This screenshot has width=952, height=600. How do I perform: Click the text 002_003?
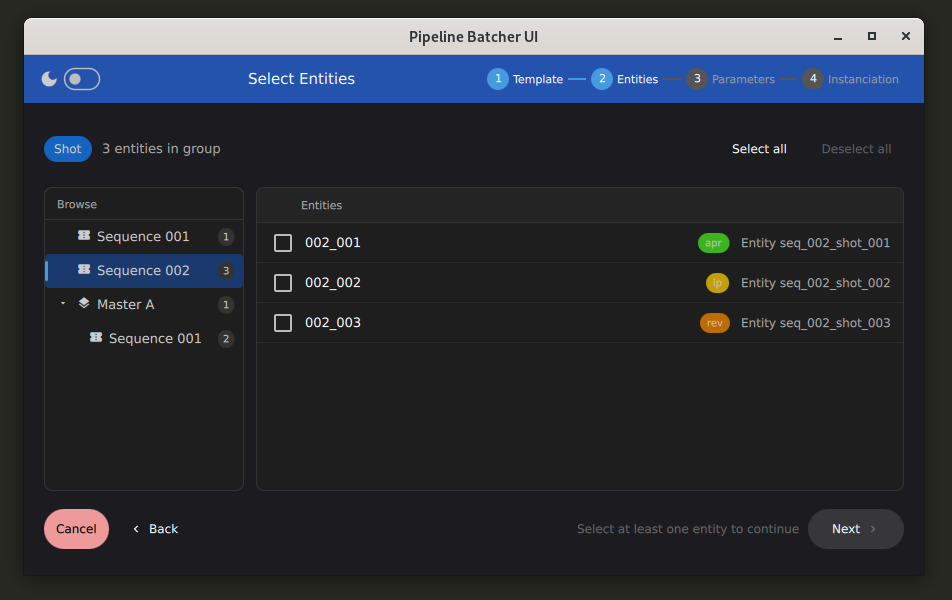[333, 323]
